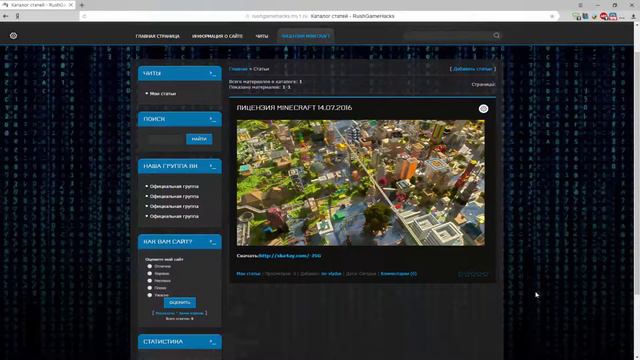
Task: Click the Minecraft city article image
Action: pyautogui.click(x=361, y=183)
